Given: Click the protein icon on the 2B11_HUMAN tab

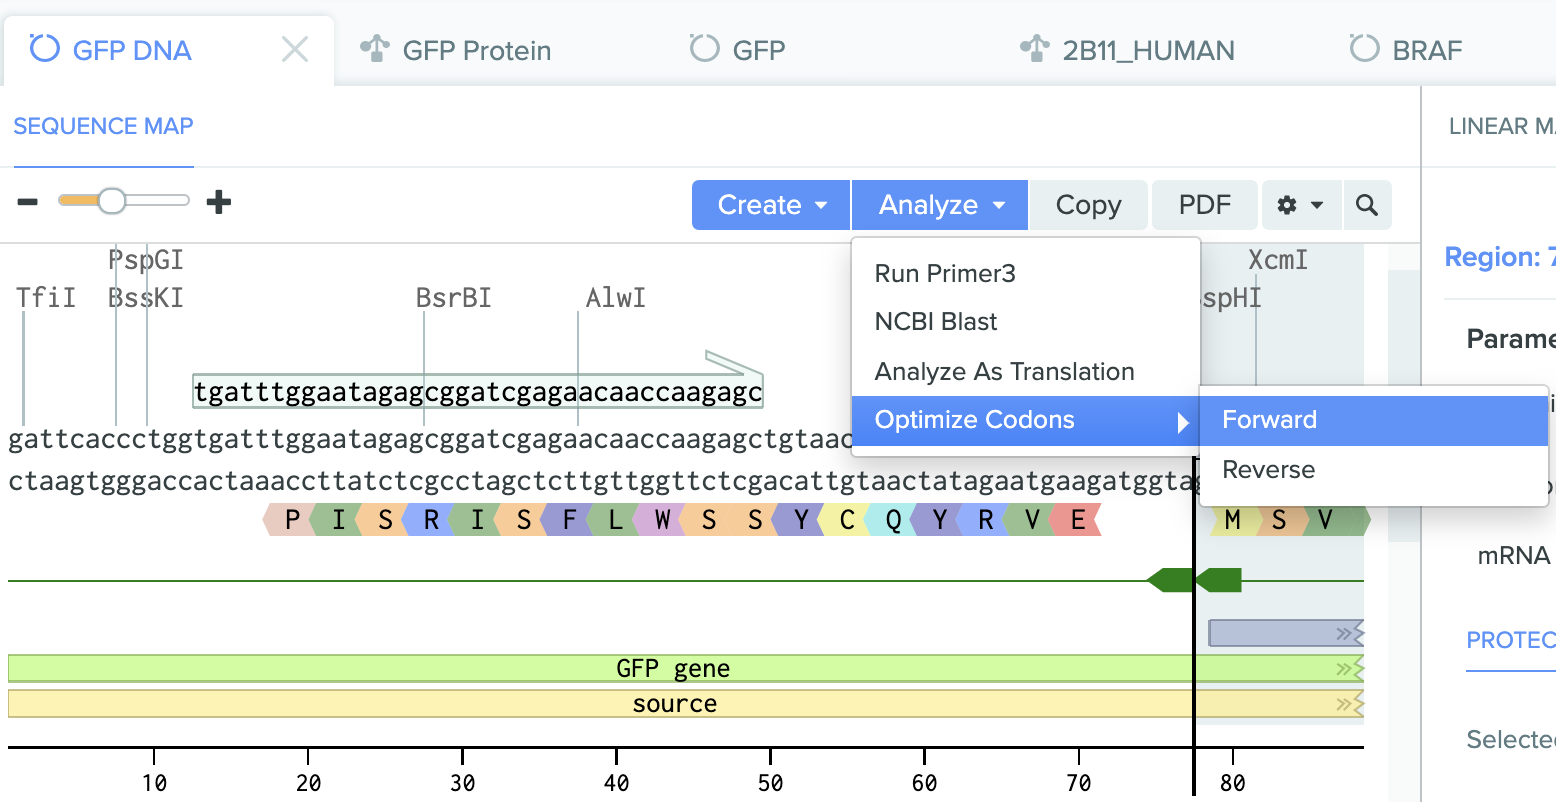Looking at the screenshot, I should 1034,48.
